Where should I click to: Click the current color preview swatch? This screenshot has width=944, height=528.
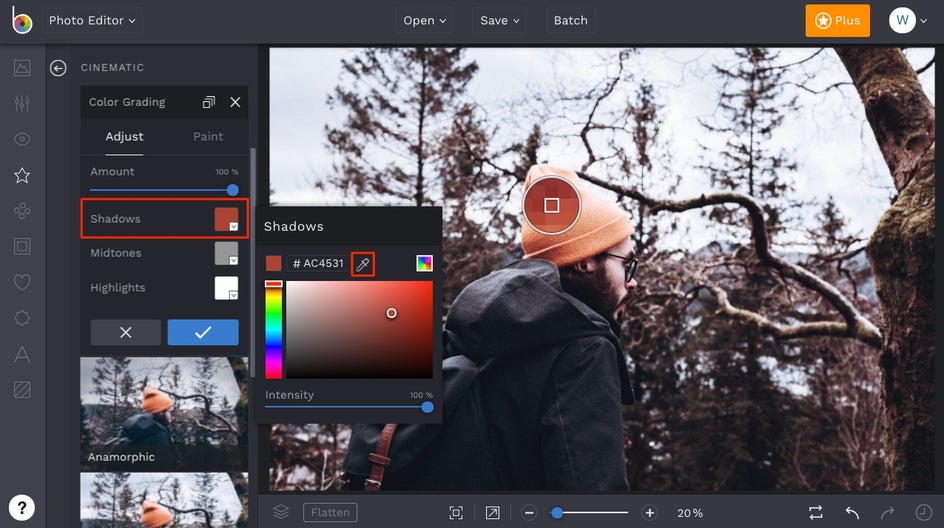273,263
